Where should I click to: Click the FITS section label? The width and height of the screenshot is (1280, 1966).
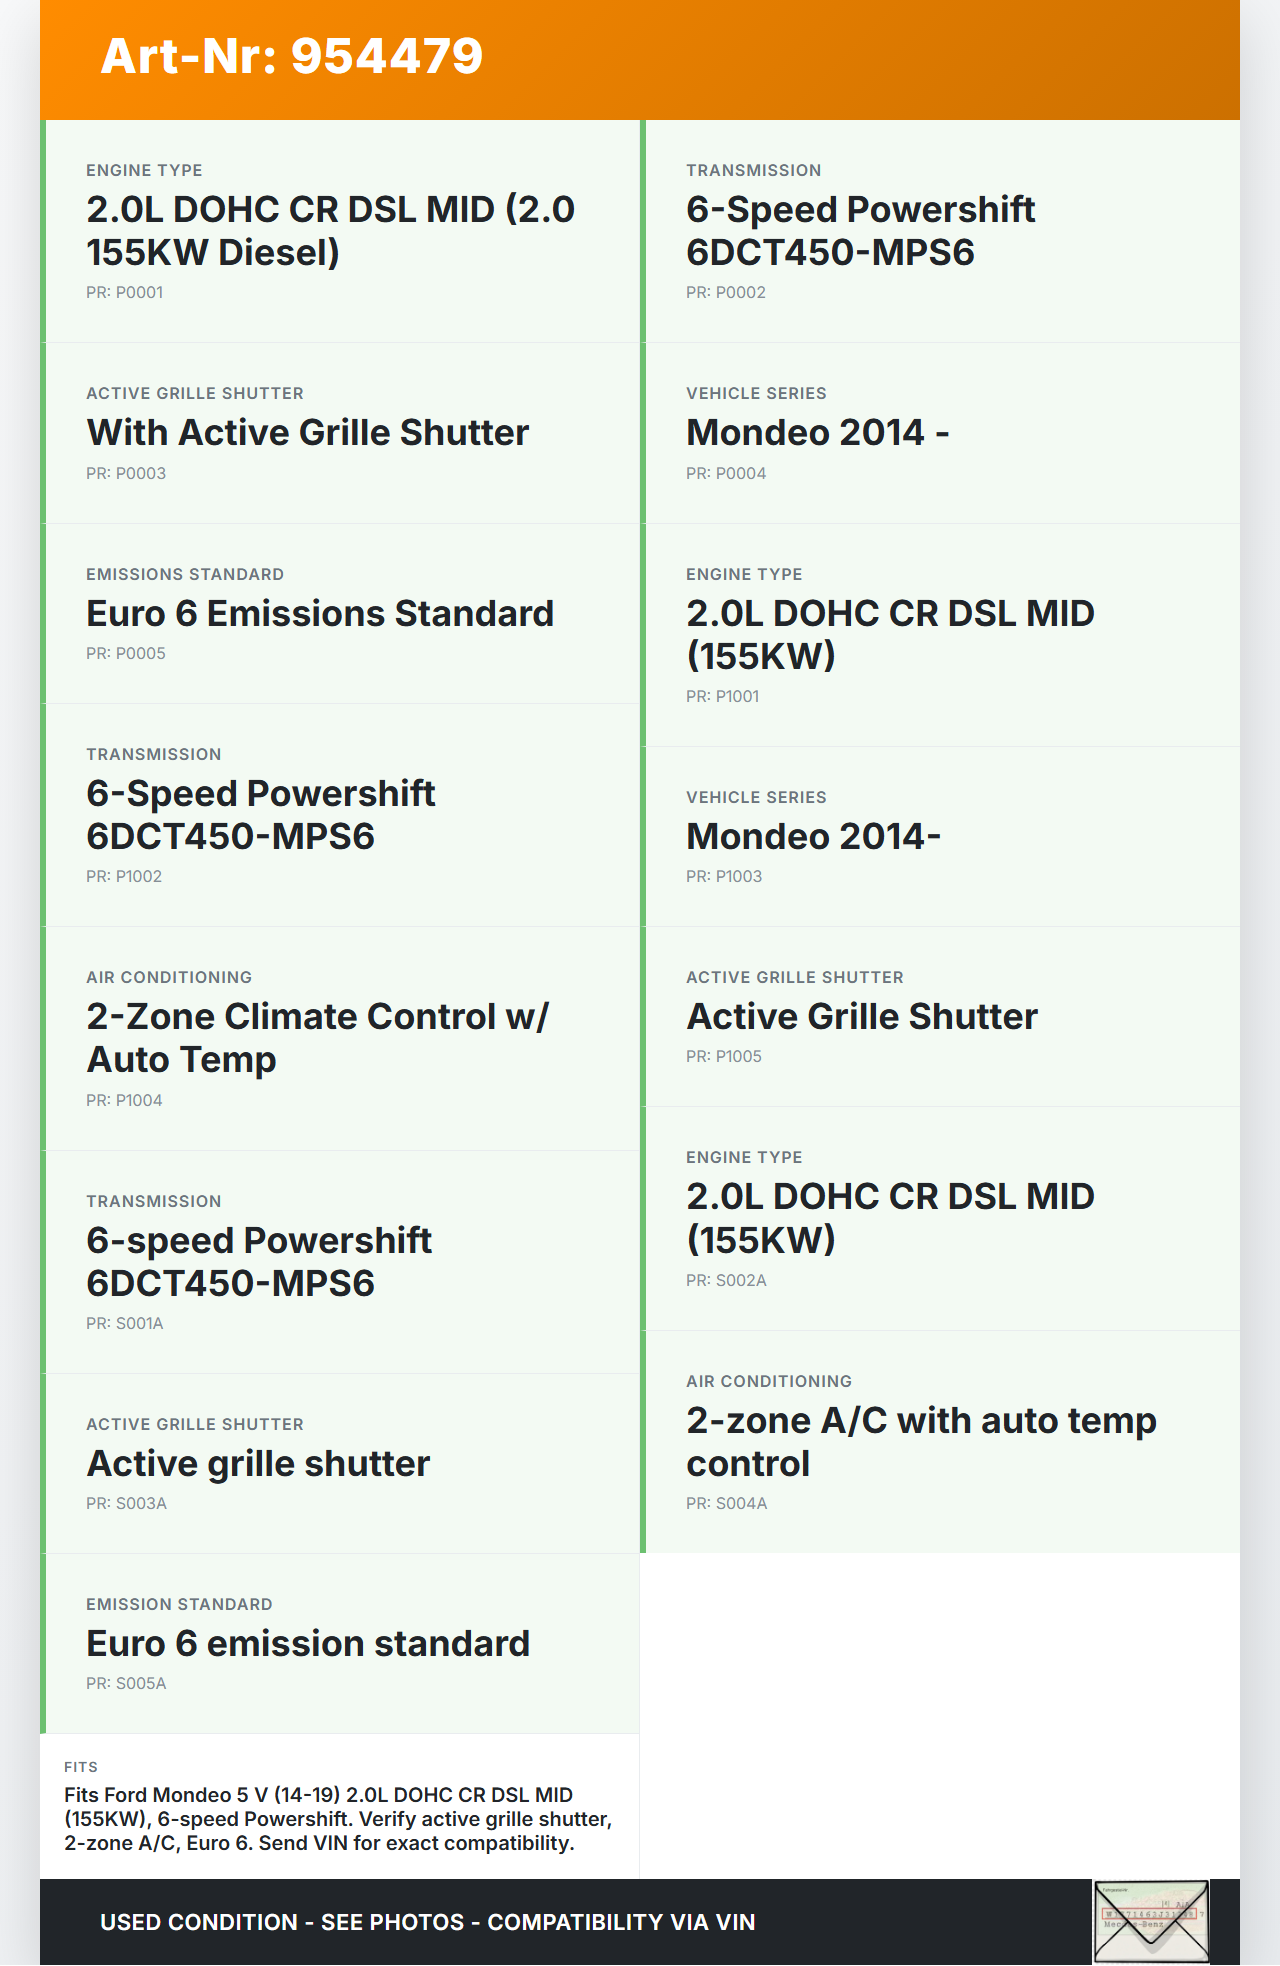pyautogui.click(x=81, y=1767)
